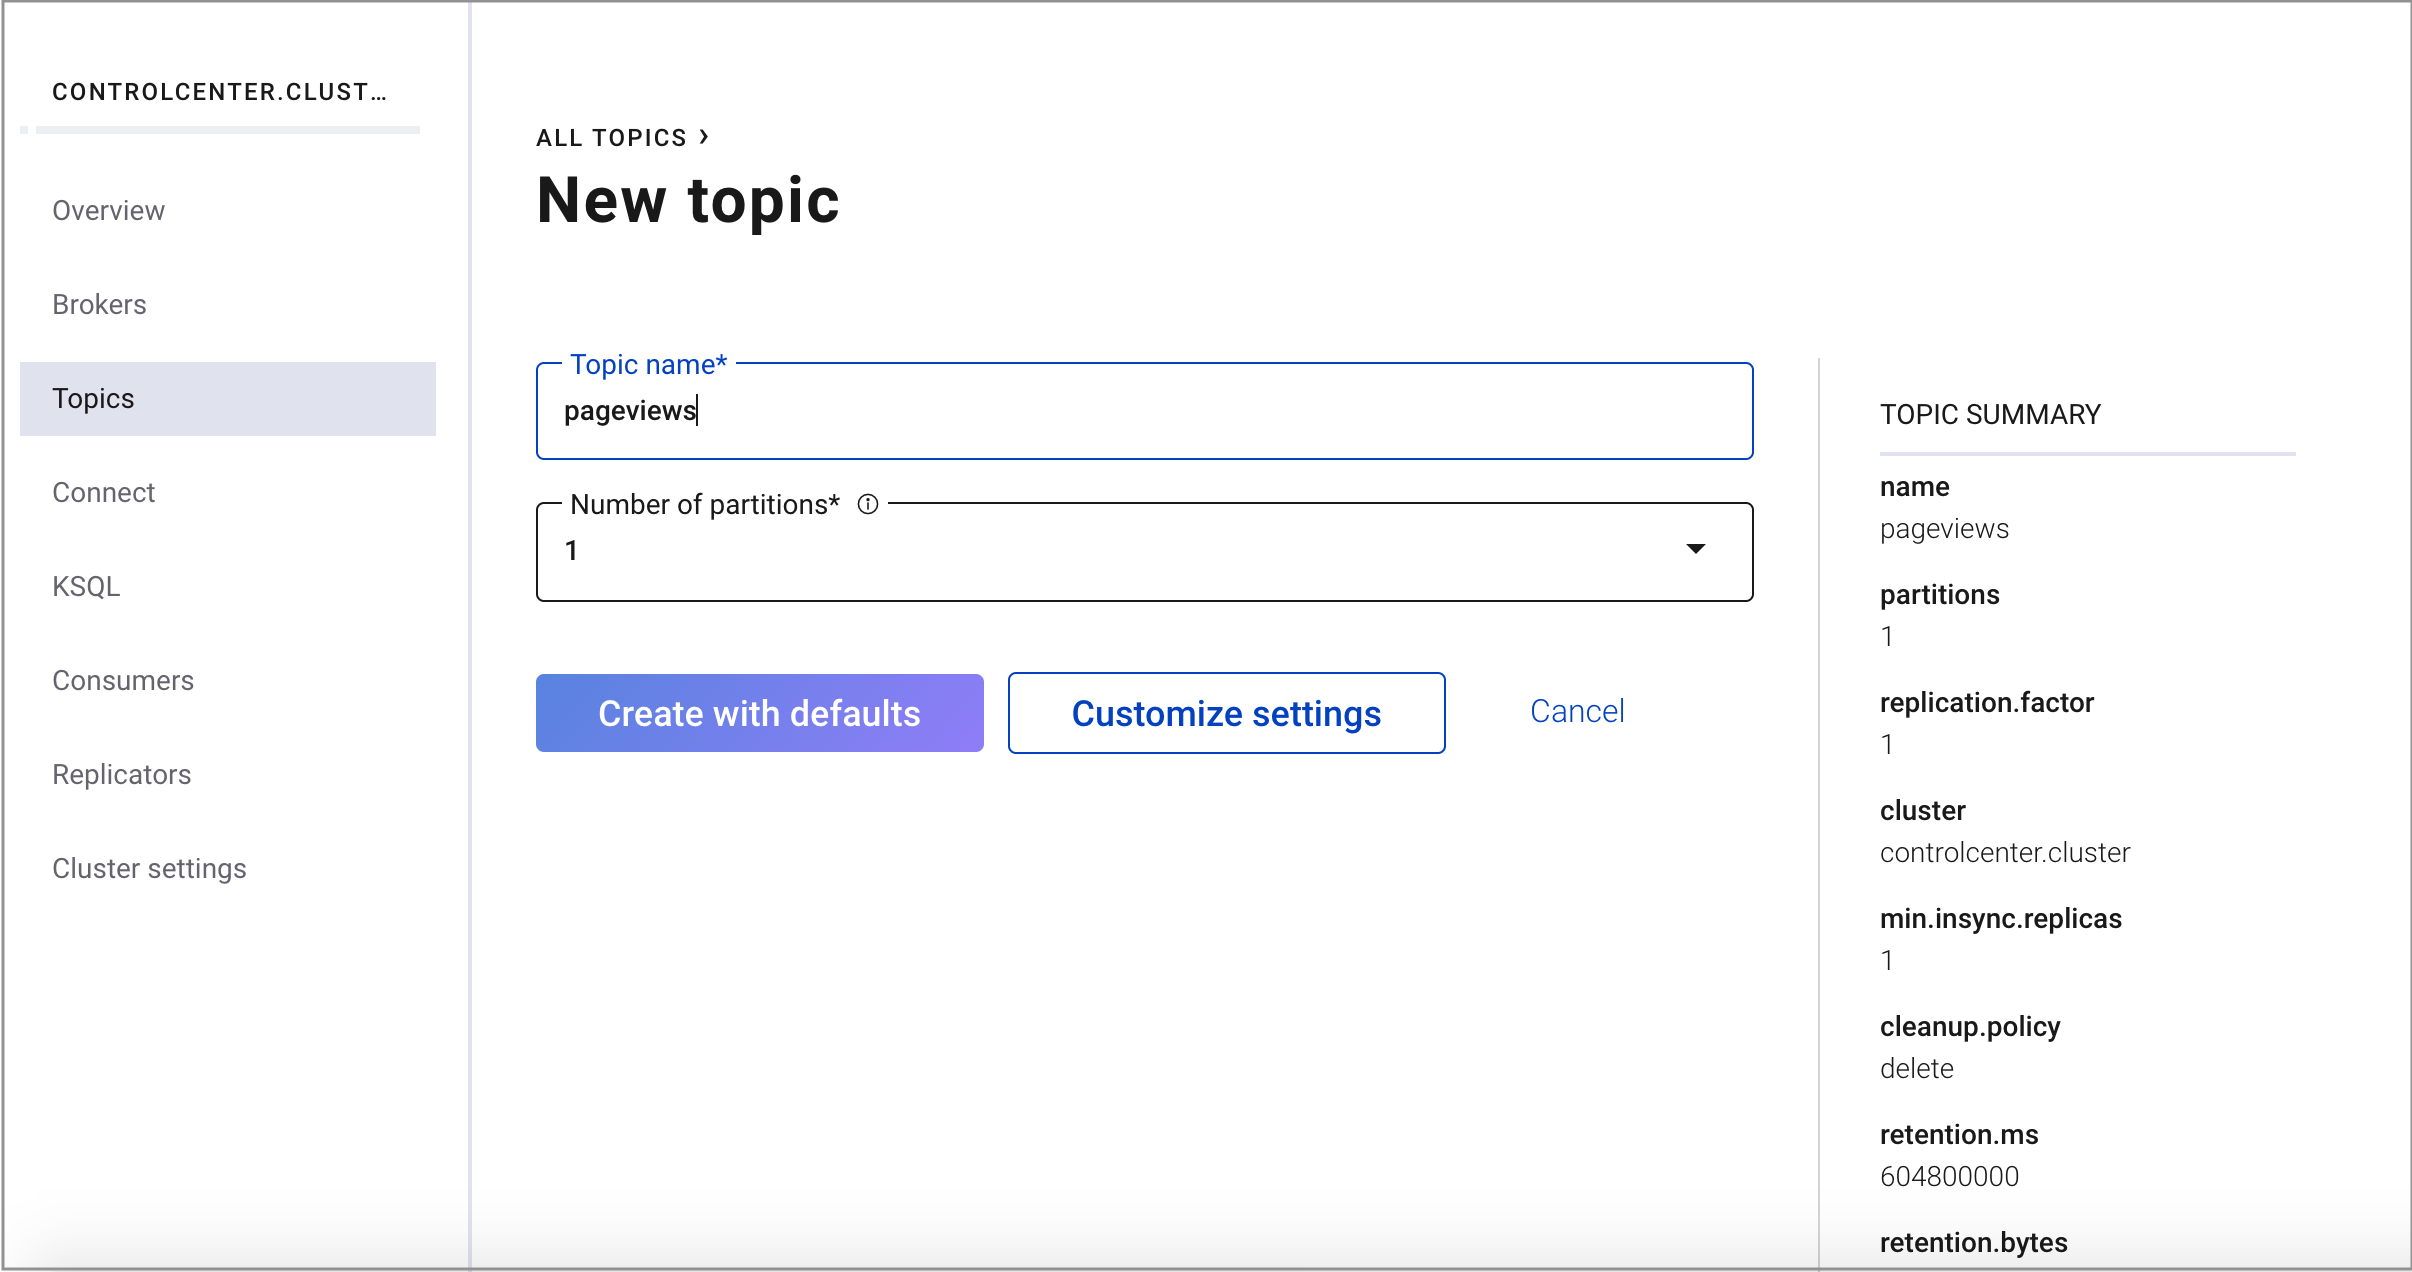
Task: Navigate to Brokers in sidebar
Action: pos(99,305)
